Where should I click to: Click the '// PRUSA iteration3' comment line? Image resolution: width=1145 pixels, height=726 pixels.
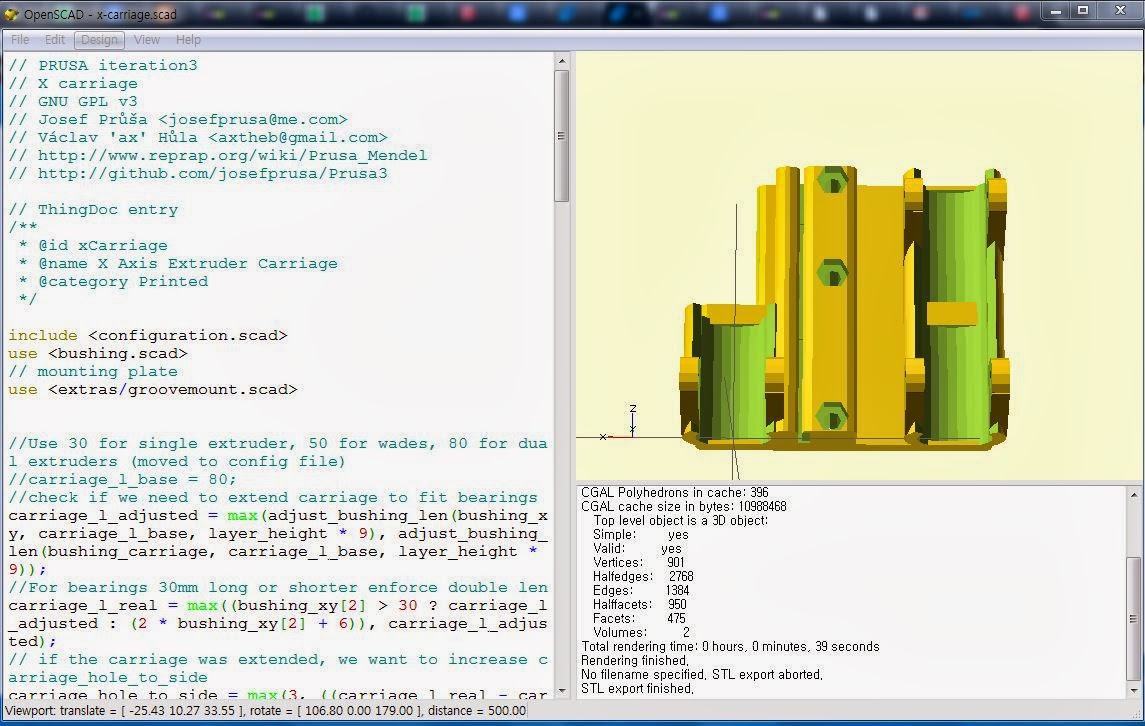[x=102, y=65]
